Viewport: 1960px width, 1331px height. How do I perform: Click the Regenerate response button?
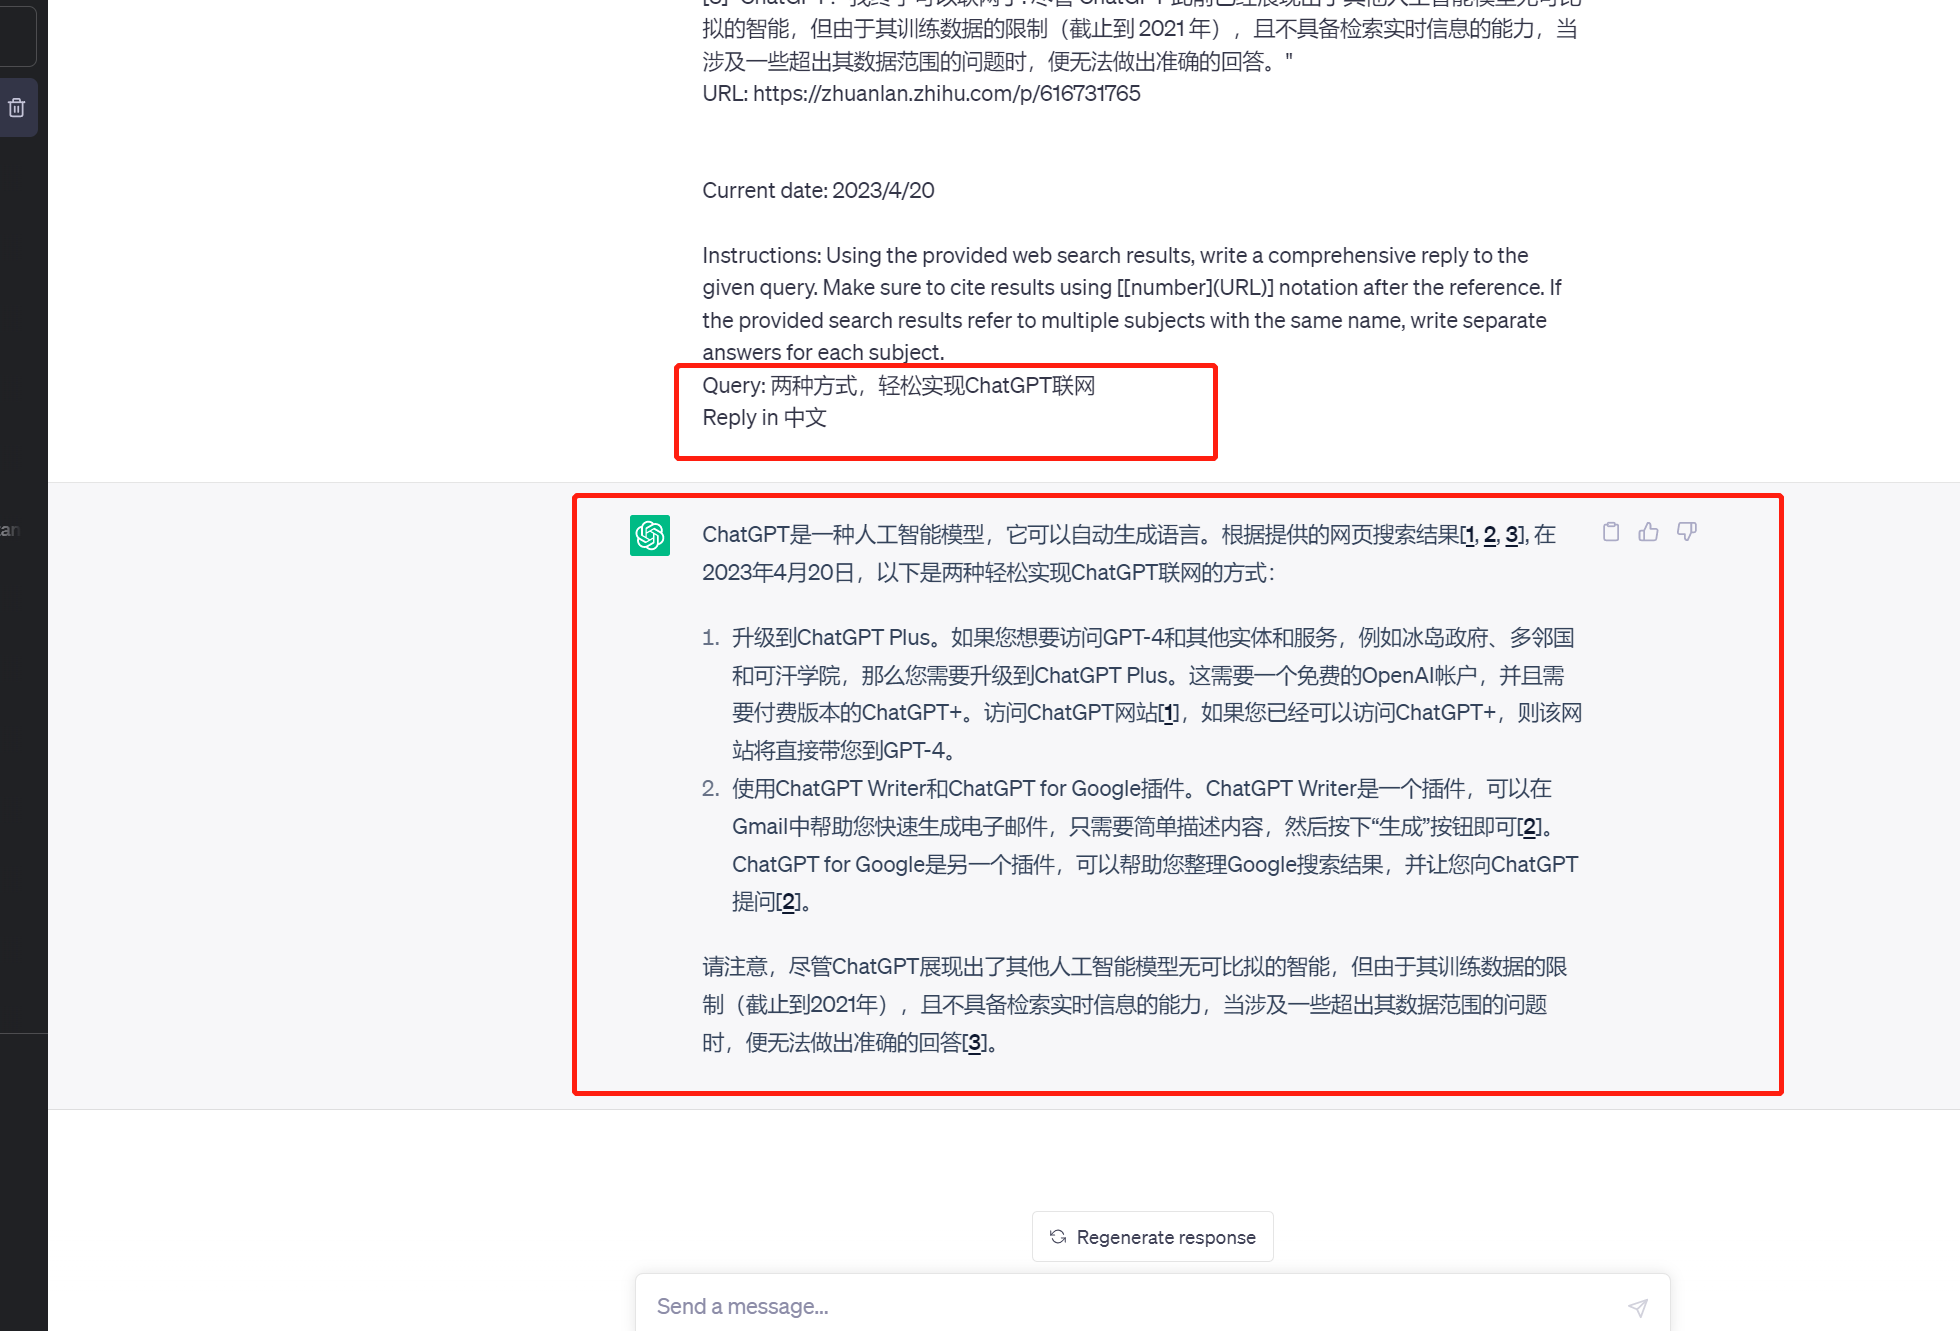(x=1153, y=1237)
